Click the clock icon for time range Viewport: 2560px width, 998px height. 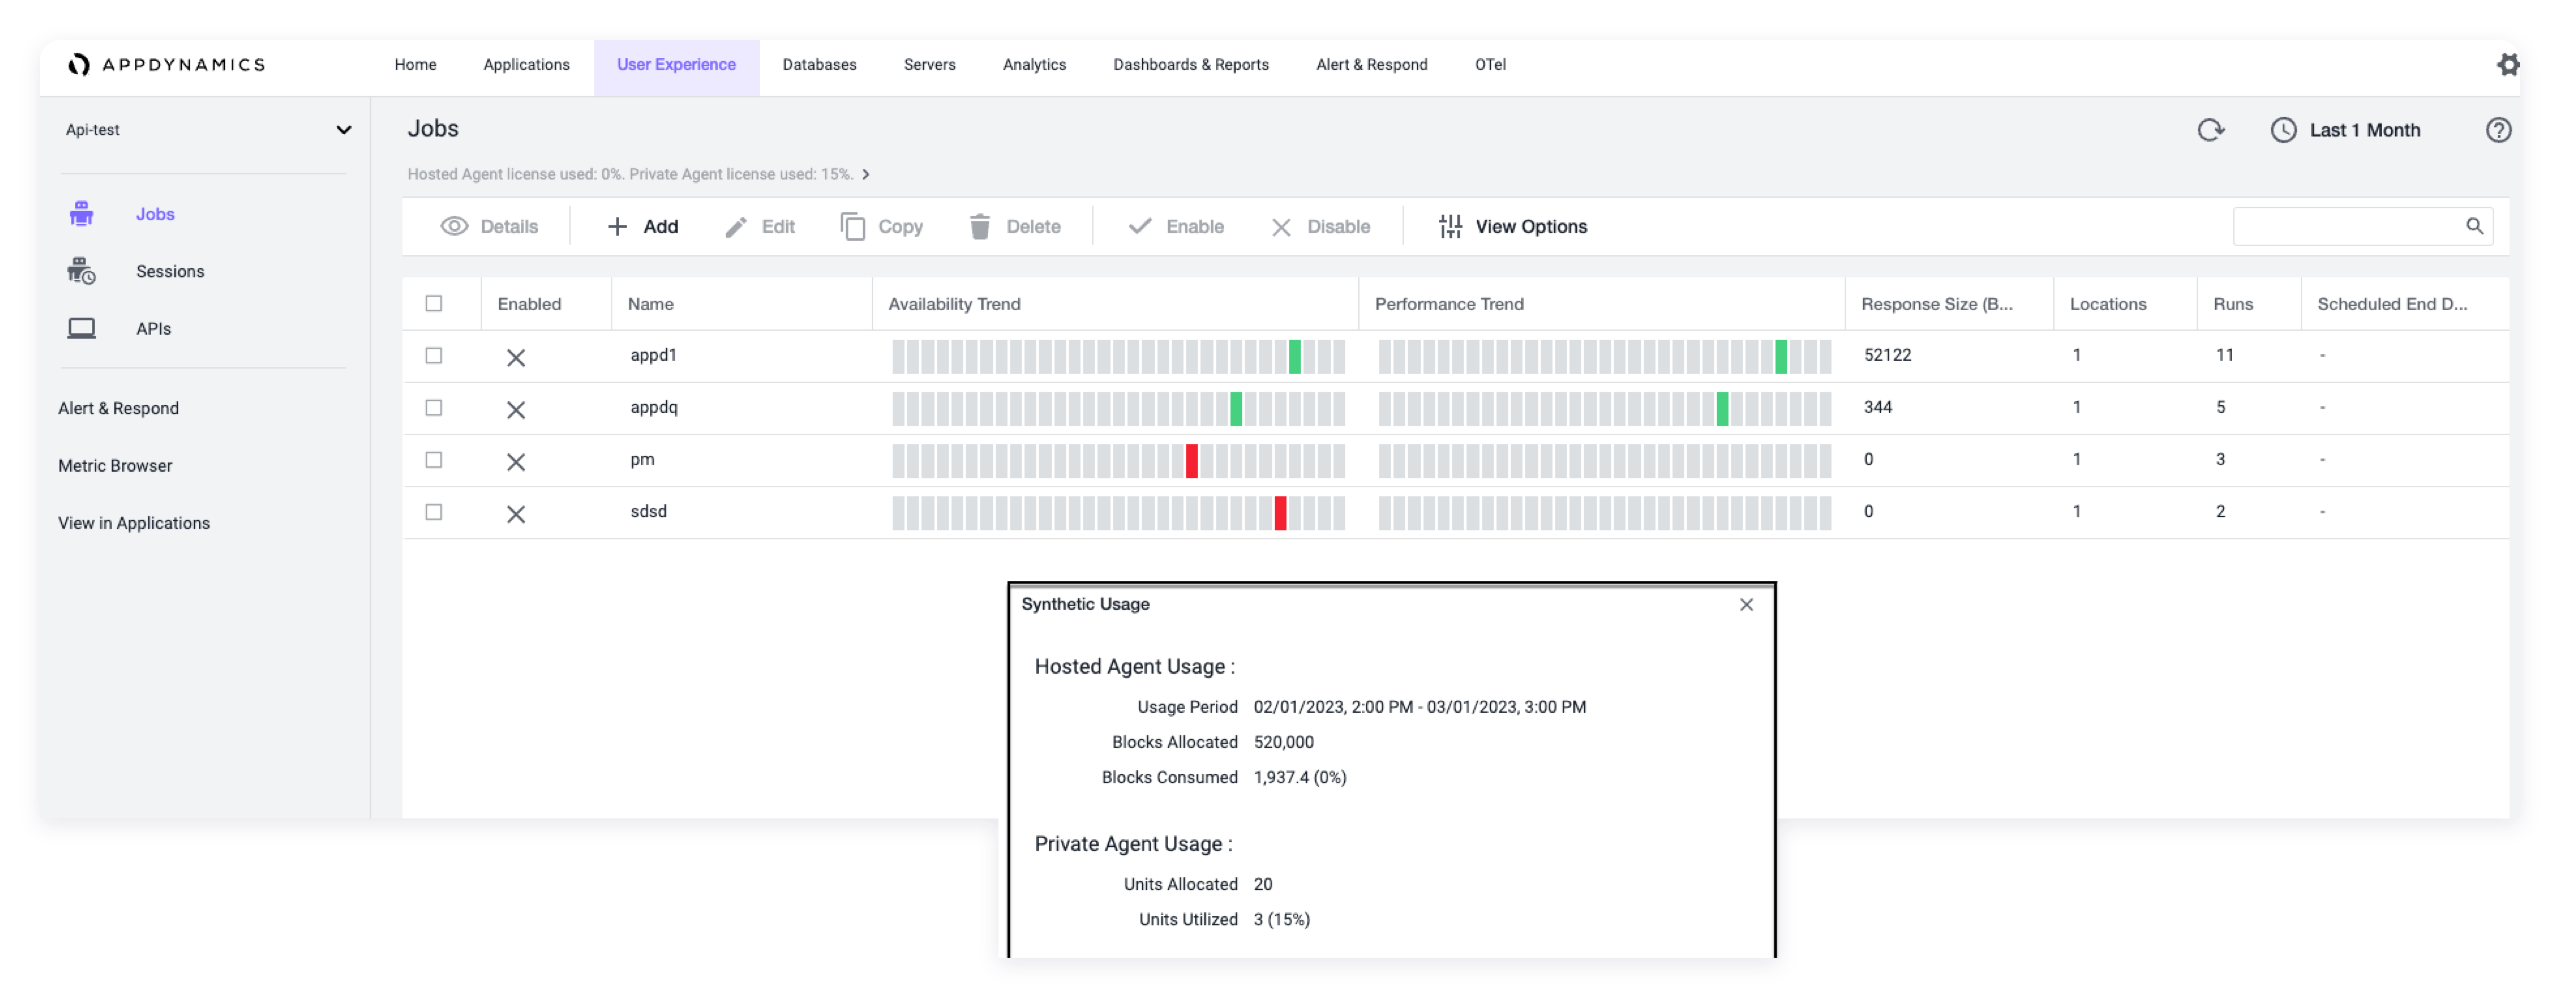[2283, 130]
